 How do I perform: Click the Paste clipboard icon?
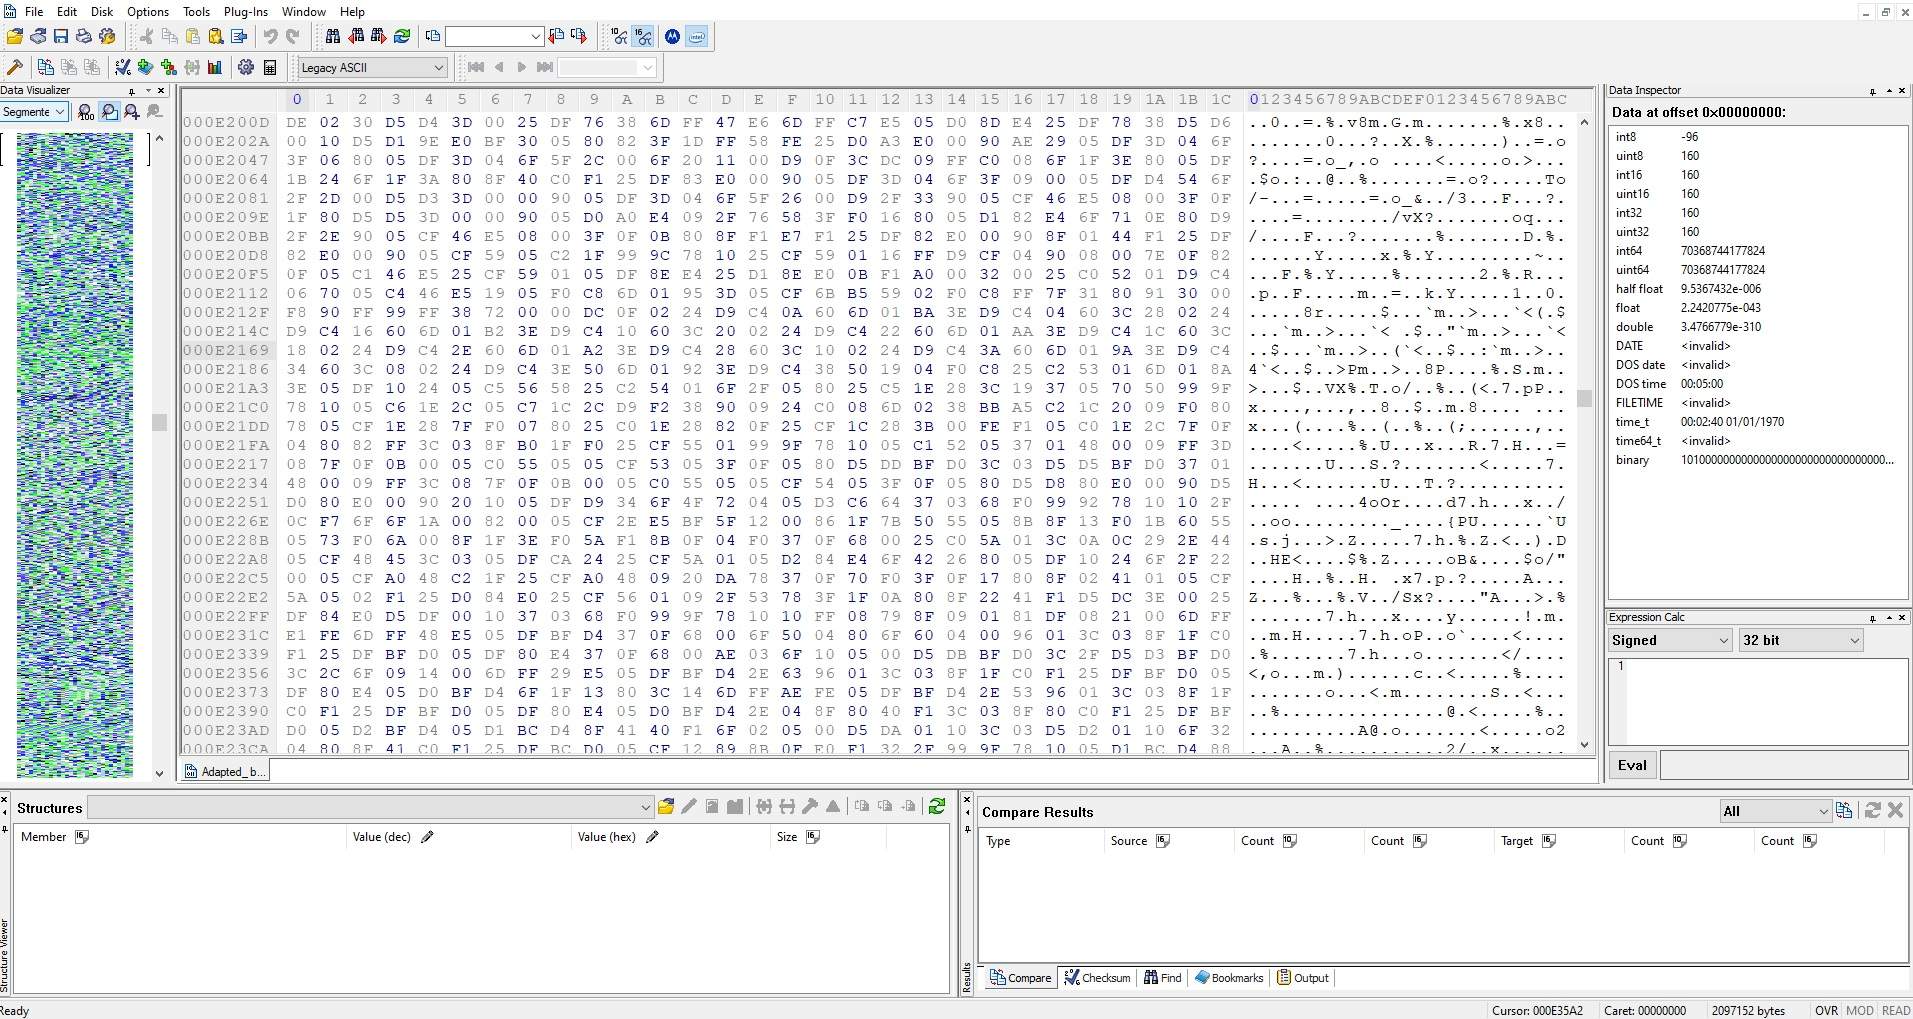coord(193,37)
